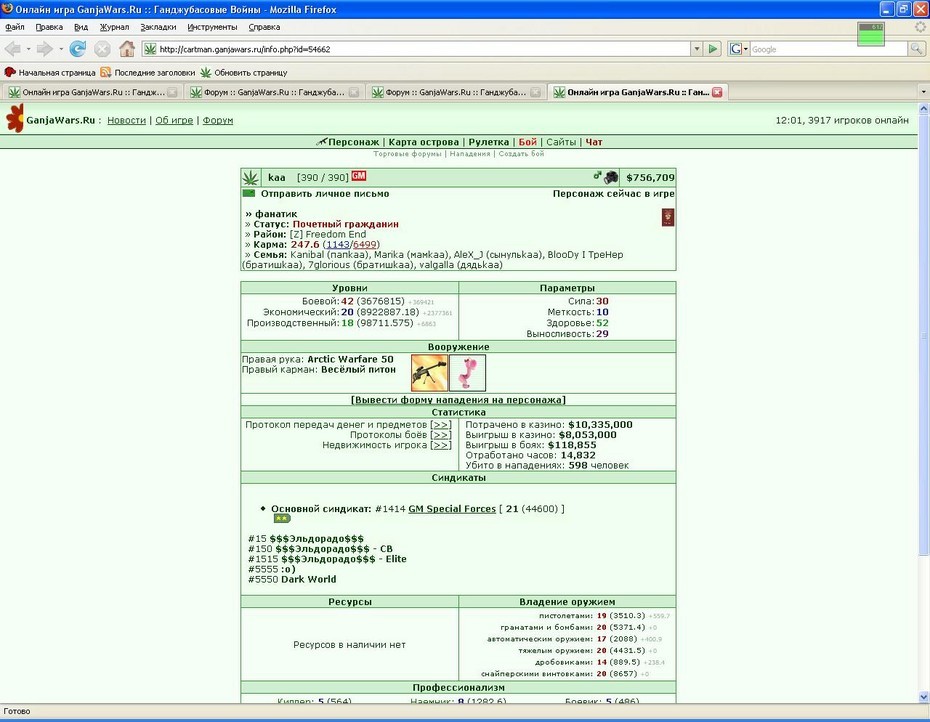
Task: Open the Форум link in header
Action: click(x=218, y=120)
